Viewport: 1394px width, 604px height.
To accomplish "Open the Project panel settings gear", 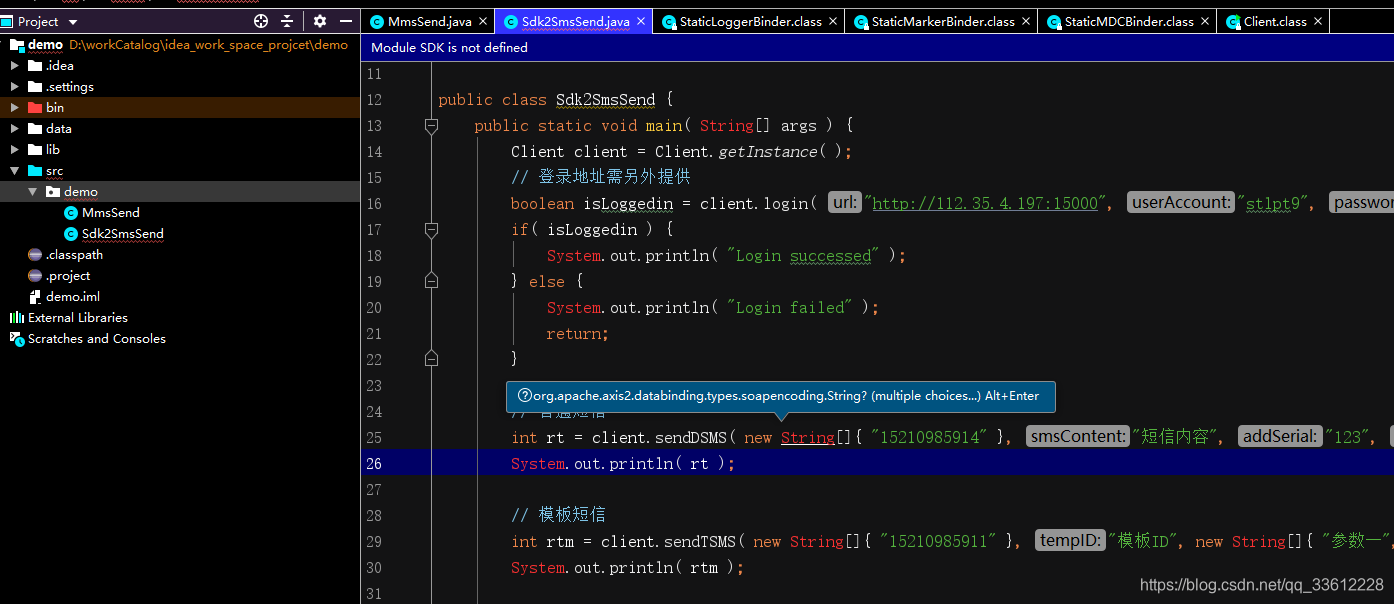I will point(320,20).
